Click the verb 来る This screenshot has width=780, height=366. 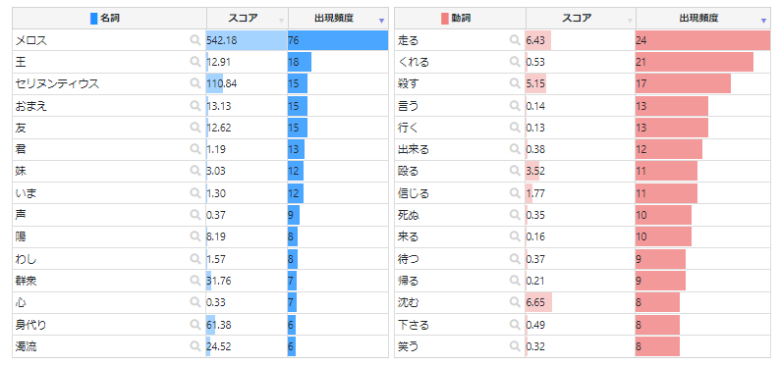tap(408, 237)
